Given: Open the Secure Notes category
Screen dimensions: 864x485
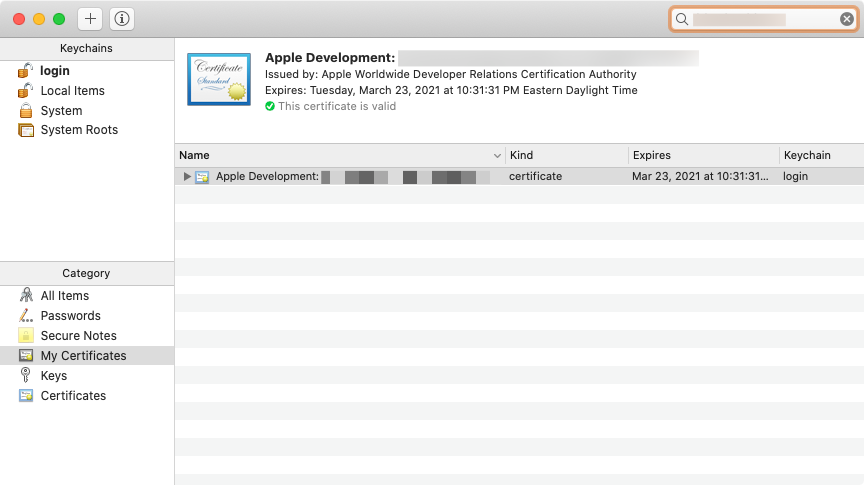Looking at the screenshot, I should coord(78,336).
